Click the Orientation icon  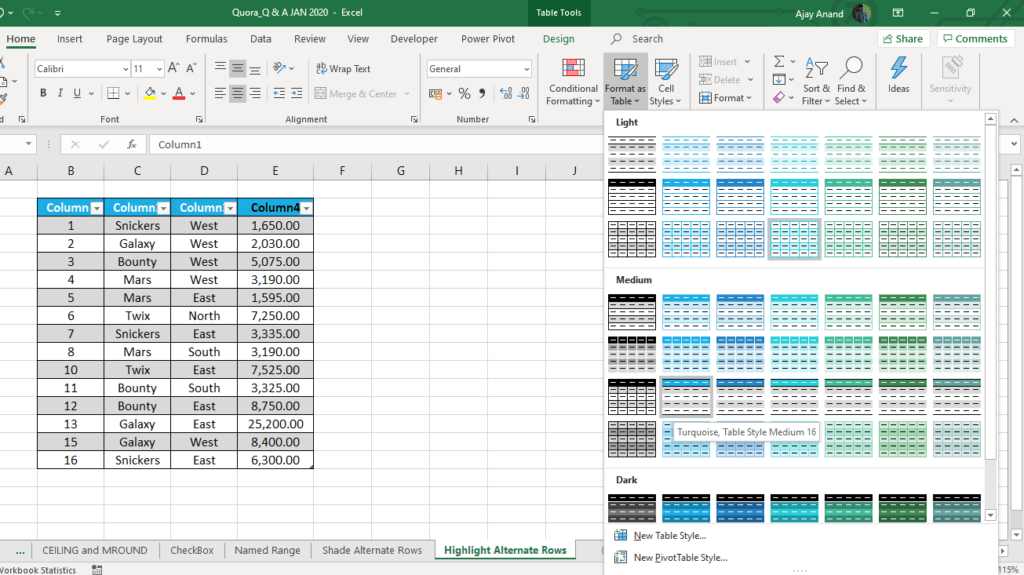tap(280, 68)
